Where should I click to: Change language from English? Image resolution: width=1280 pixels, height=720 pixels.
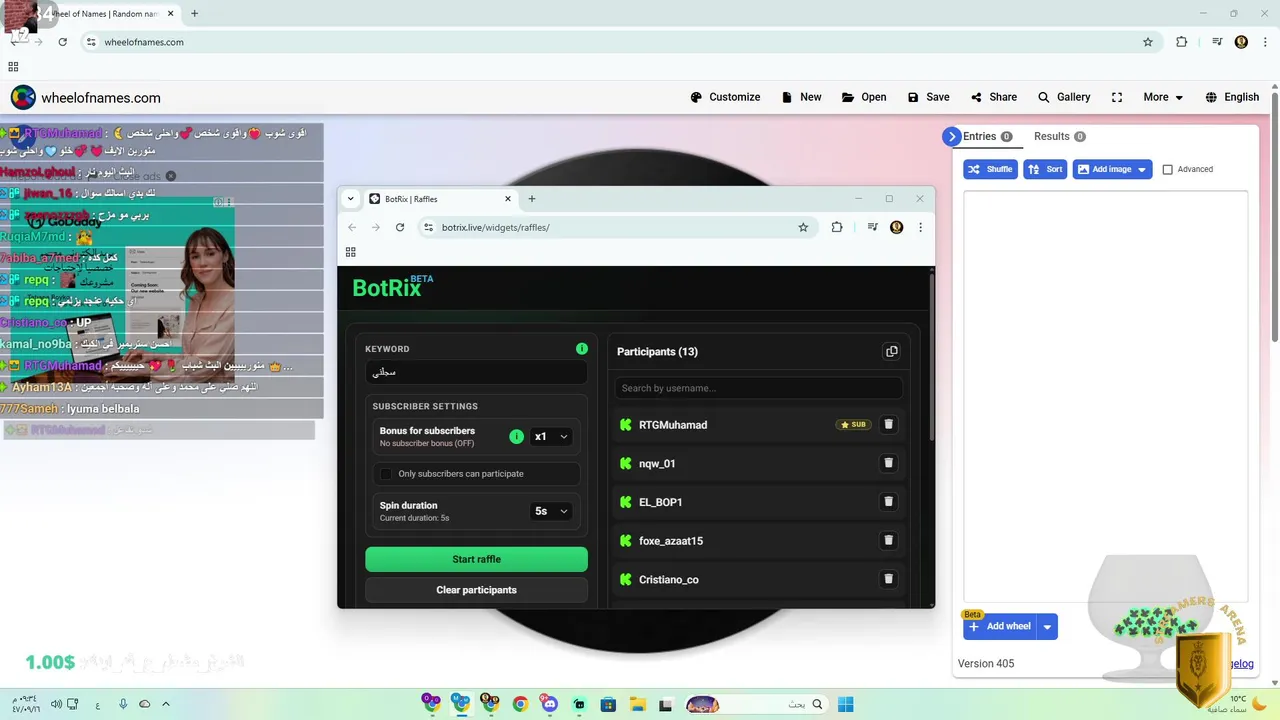coord(1232,97)
